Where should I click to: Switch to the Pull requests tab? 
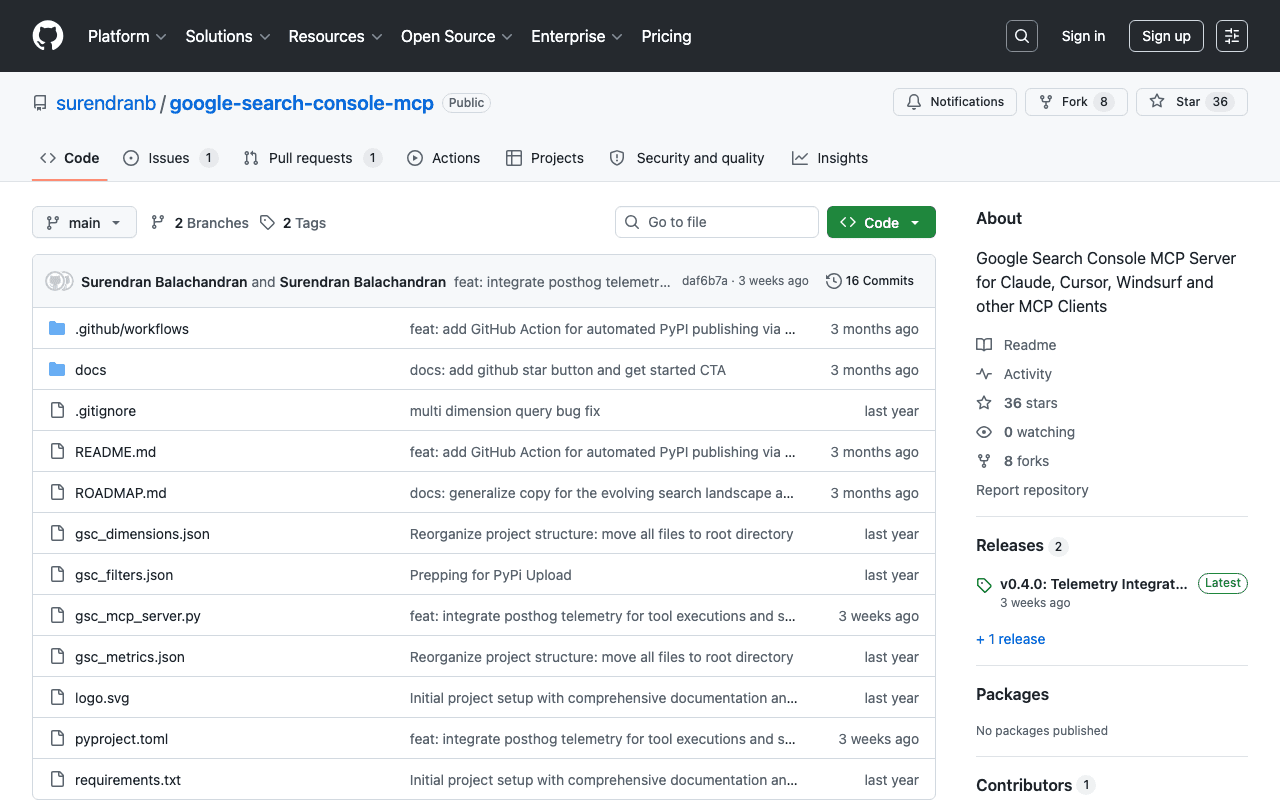pyautogui.click(x=312, y=158)
